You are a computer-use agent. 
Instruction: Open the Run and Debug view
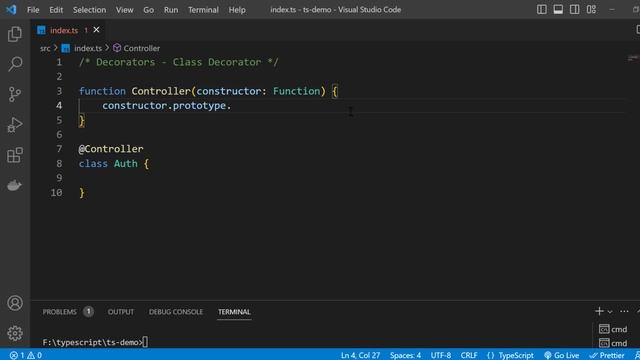click(15, 124)
